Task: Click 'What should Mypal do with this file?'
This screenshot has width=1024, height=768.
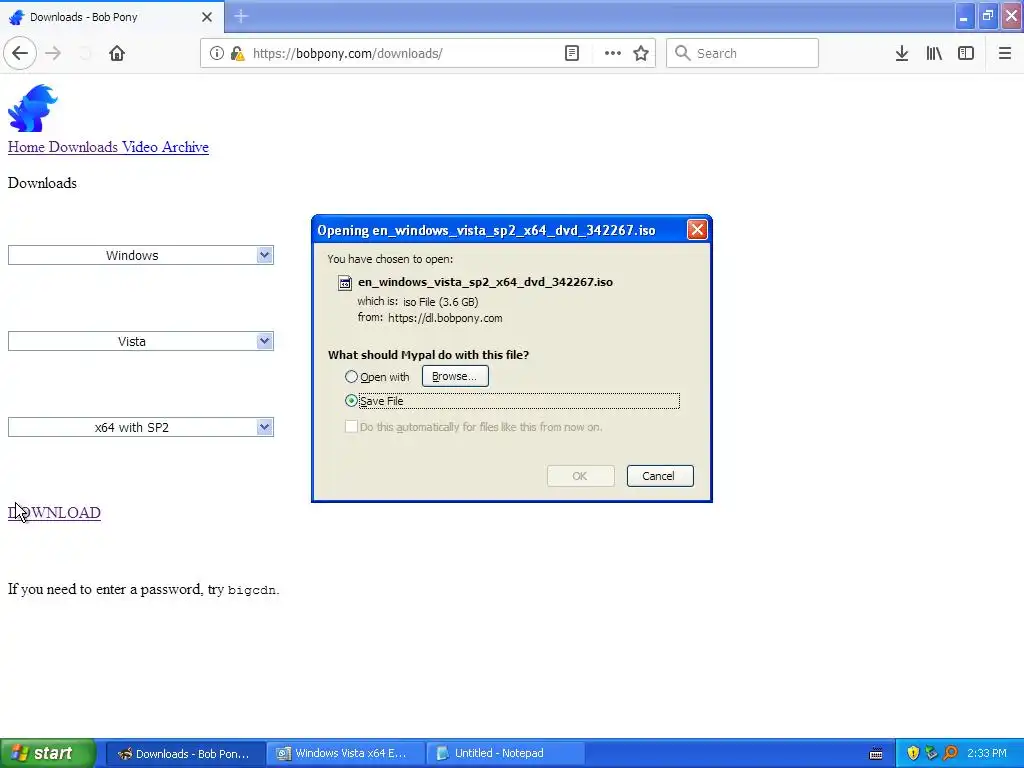Action: click(428, 355)
